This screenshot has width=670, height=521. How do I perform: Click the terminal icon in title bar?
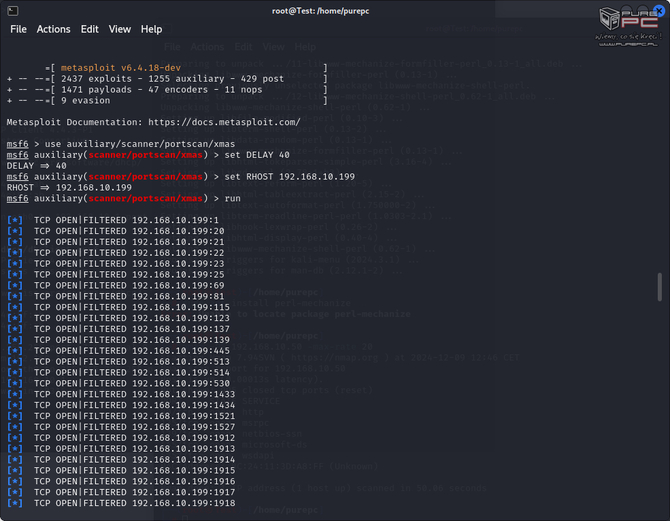pos(13,11)
